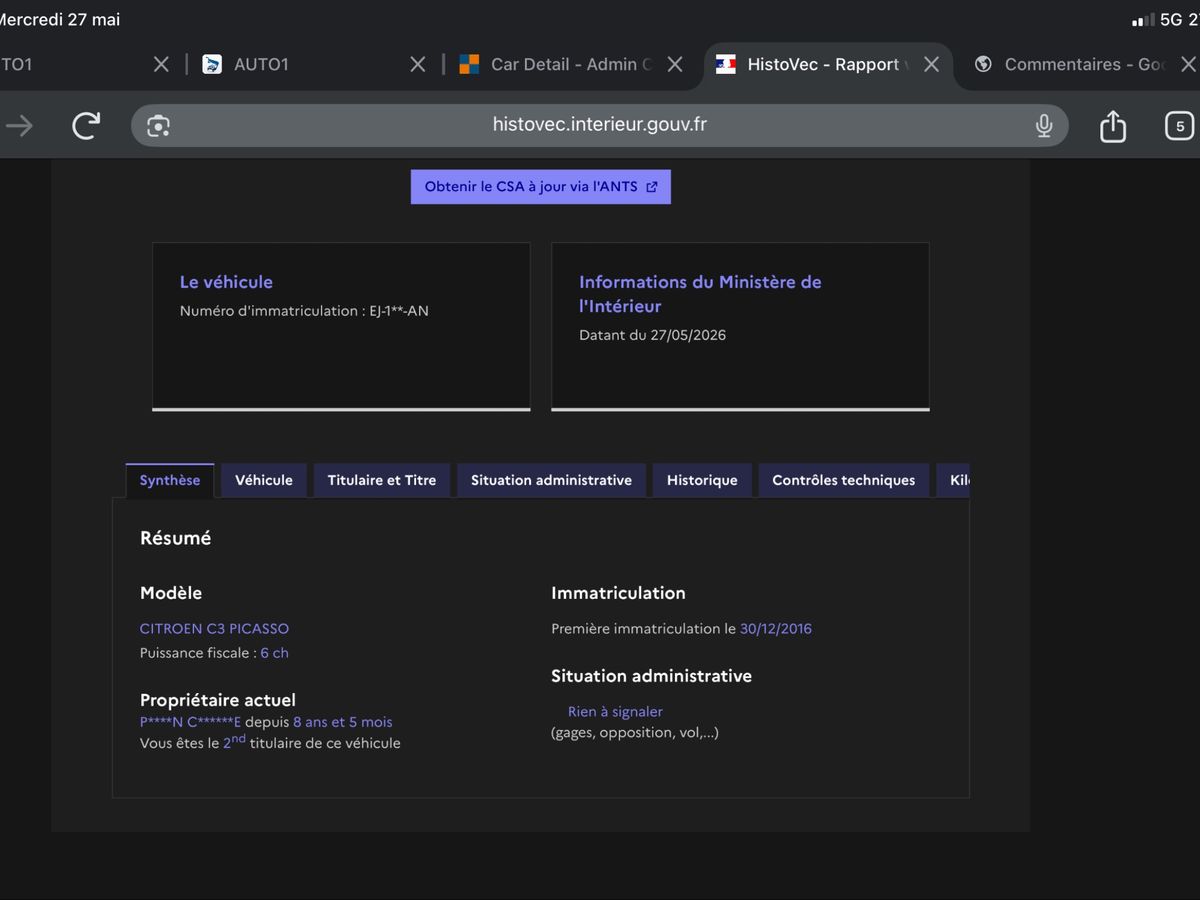Tap the Mercredi 27 mai date
This screenshot has height=900, width=1200.
pyautogui.click(x=59, y=20)
